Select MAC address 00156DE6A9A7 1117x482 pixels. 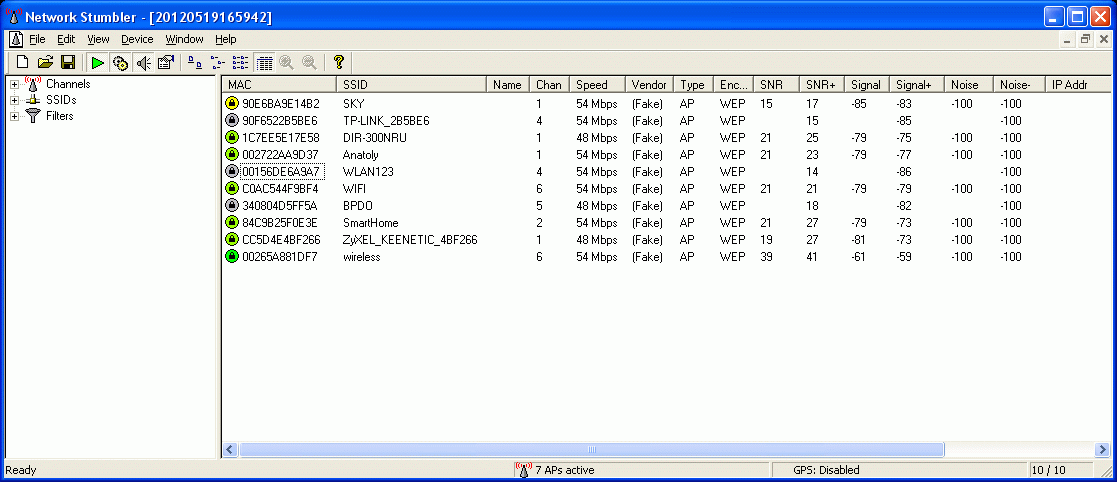pos(282,172)
